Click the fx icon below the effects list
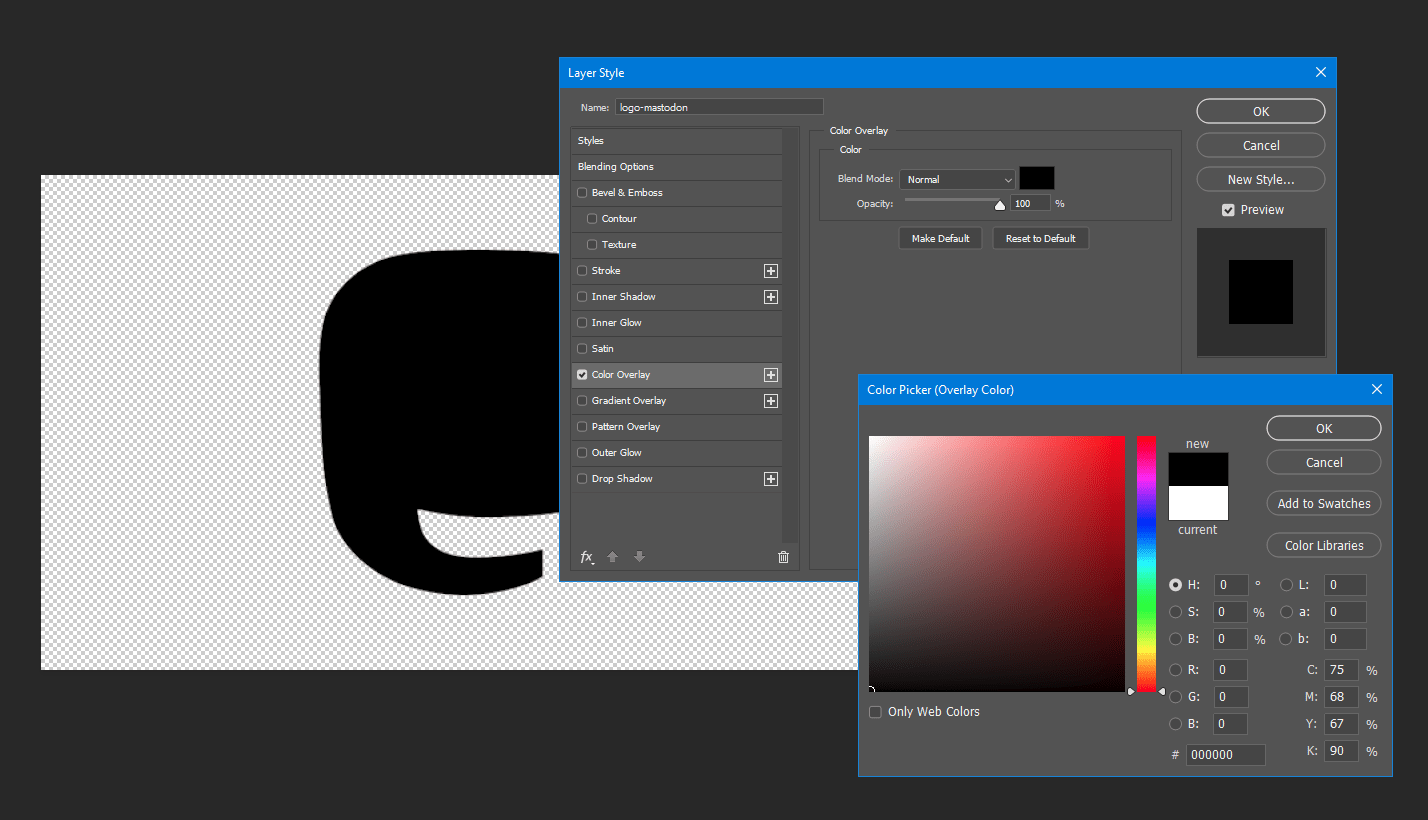1428x820 pixels. coord(585,557)
